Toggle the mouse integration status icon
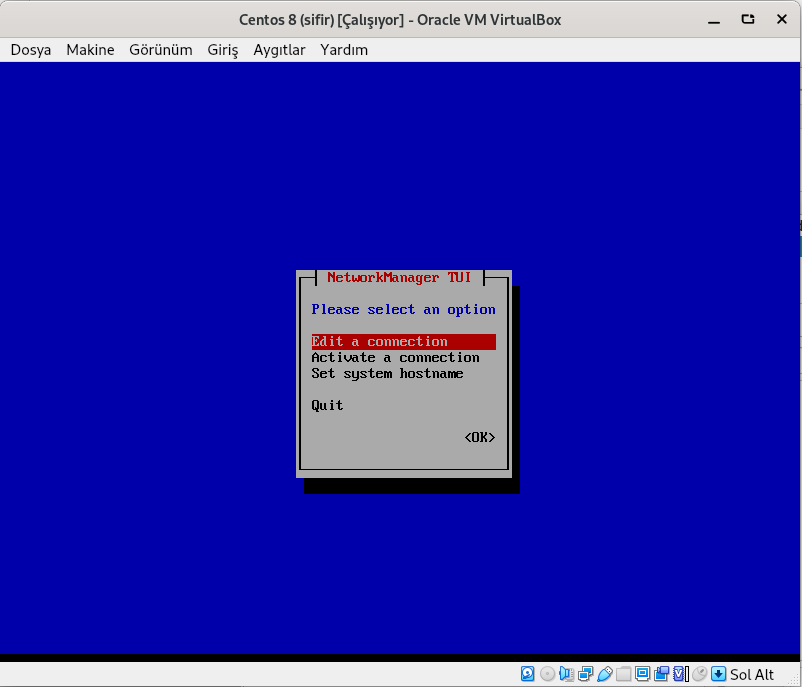The width and height of the screenshot is (802, 687). tap(699, 674)
